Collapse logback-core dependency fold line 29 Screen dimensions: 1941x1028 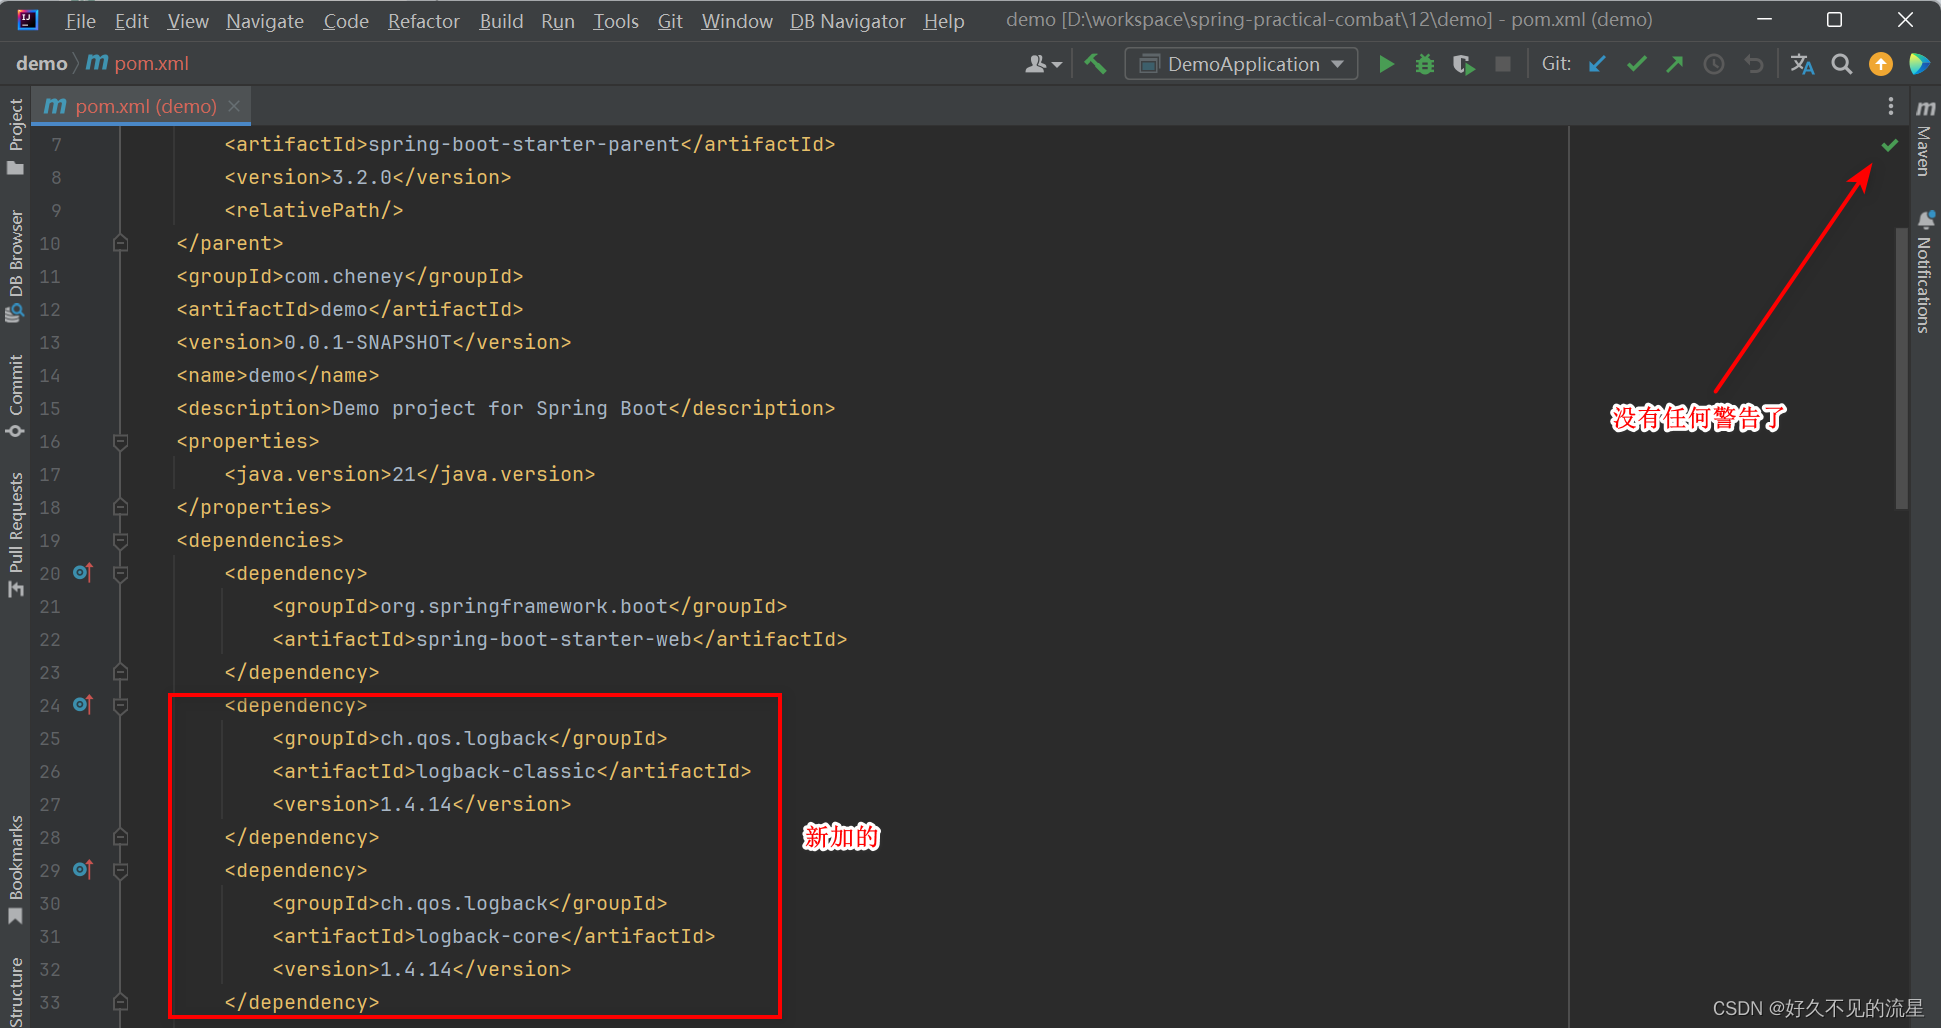[120, 870]
